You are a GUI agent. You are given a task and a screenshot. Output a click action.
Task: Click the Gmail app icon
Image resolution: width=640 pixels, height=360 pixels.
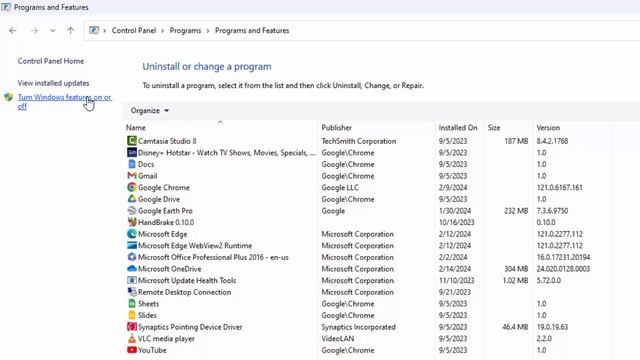[131, 176]
